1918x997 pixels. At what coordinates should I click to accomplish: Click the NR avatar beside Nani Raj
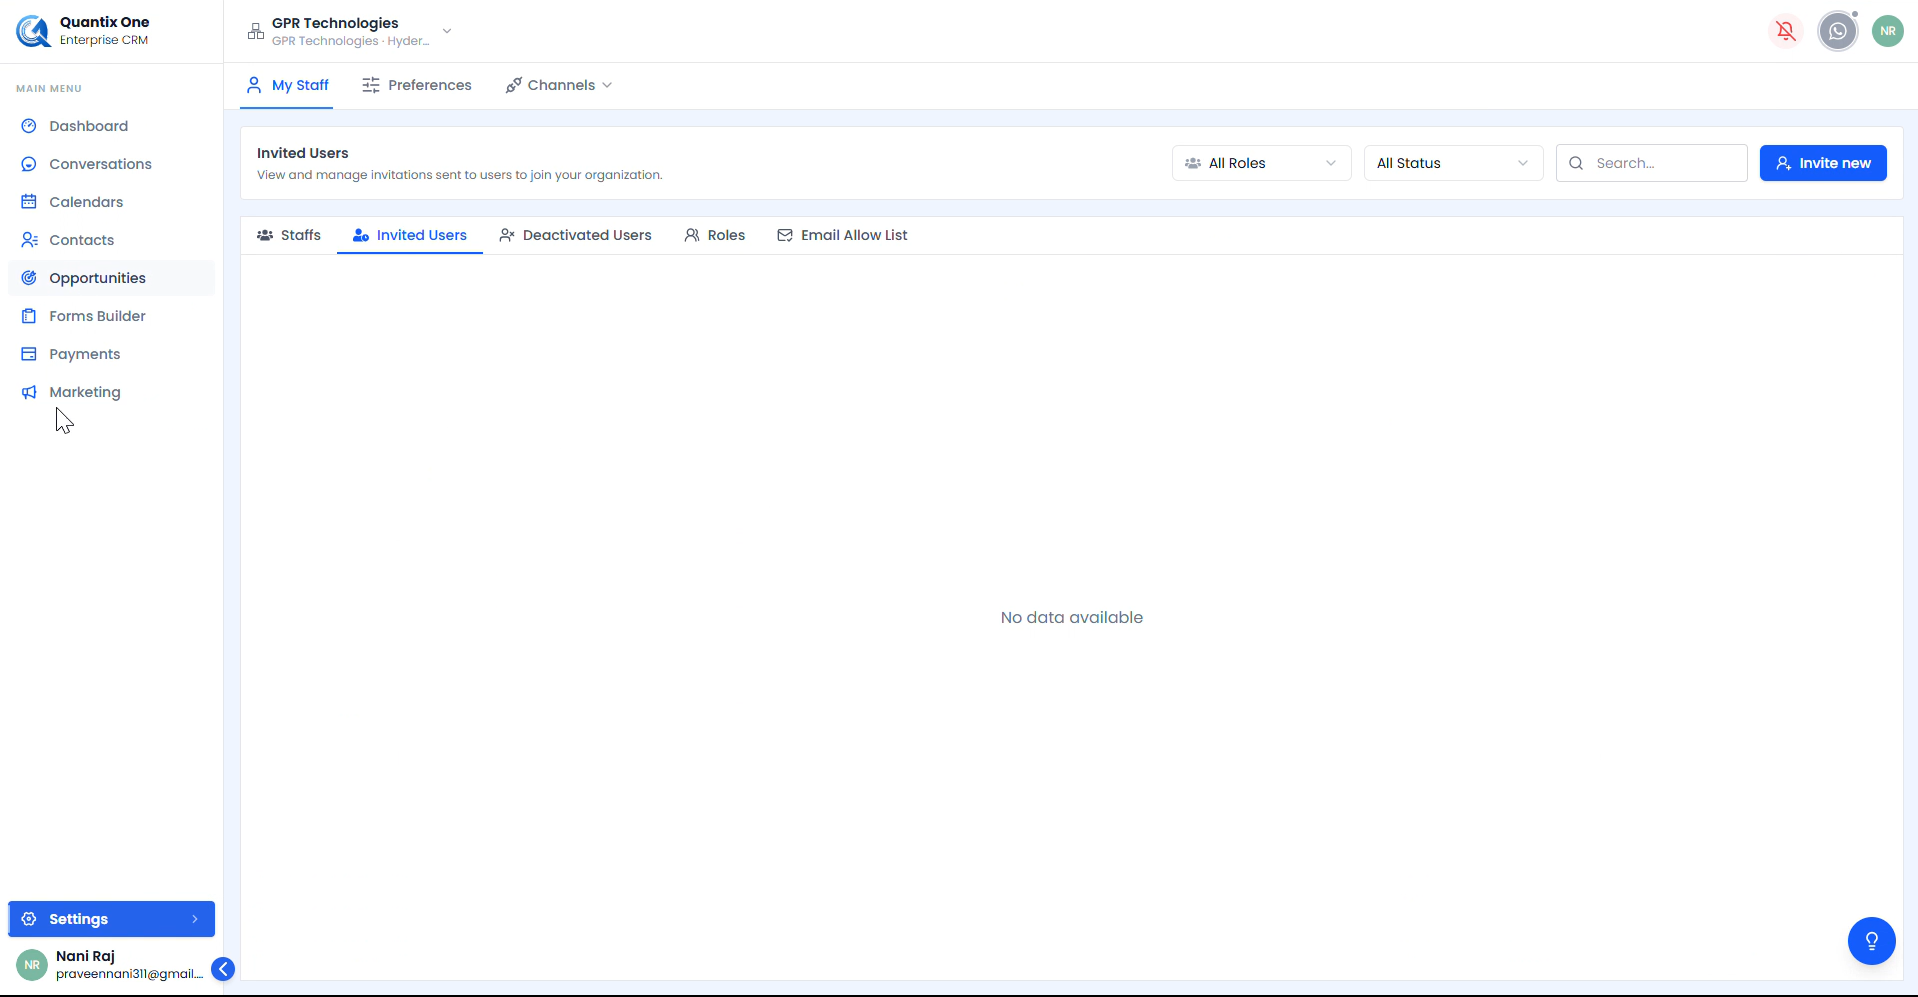click(x=32, y=965)
